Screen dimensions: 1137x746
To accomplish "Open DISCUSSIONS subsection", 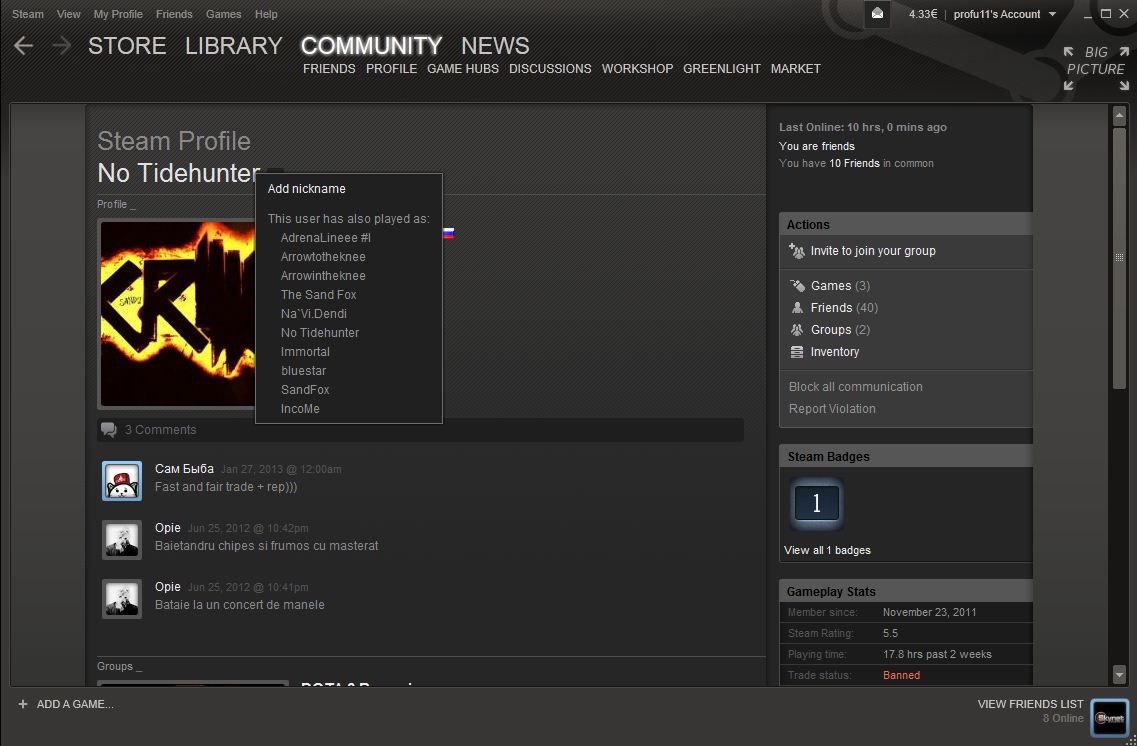I will 550,69.
